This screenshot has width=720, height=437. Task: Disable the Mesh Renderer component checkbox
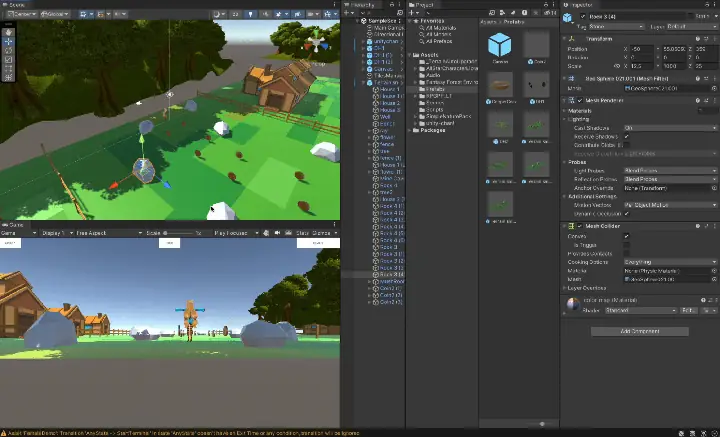[580, 100]
